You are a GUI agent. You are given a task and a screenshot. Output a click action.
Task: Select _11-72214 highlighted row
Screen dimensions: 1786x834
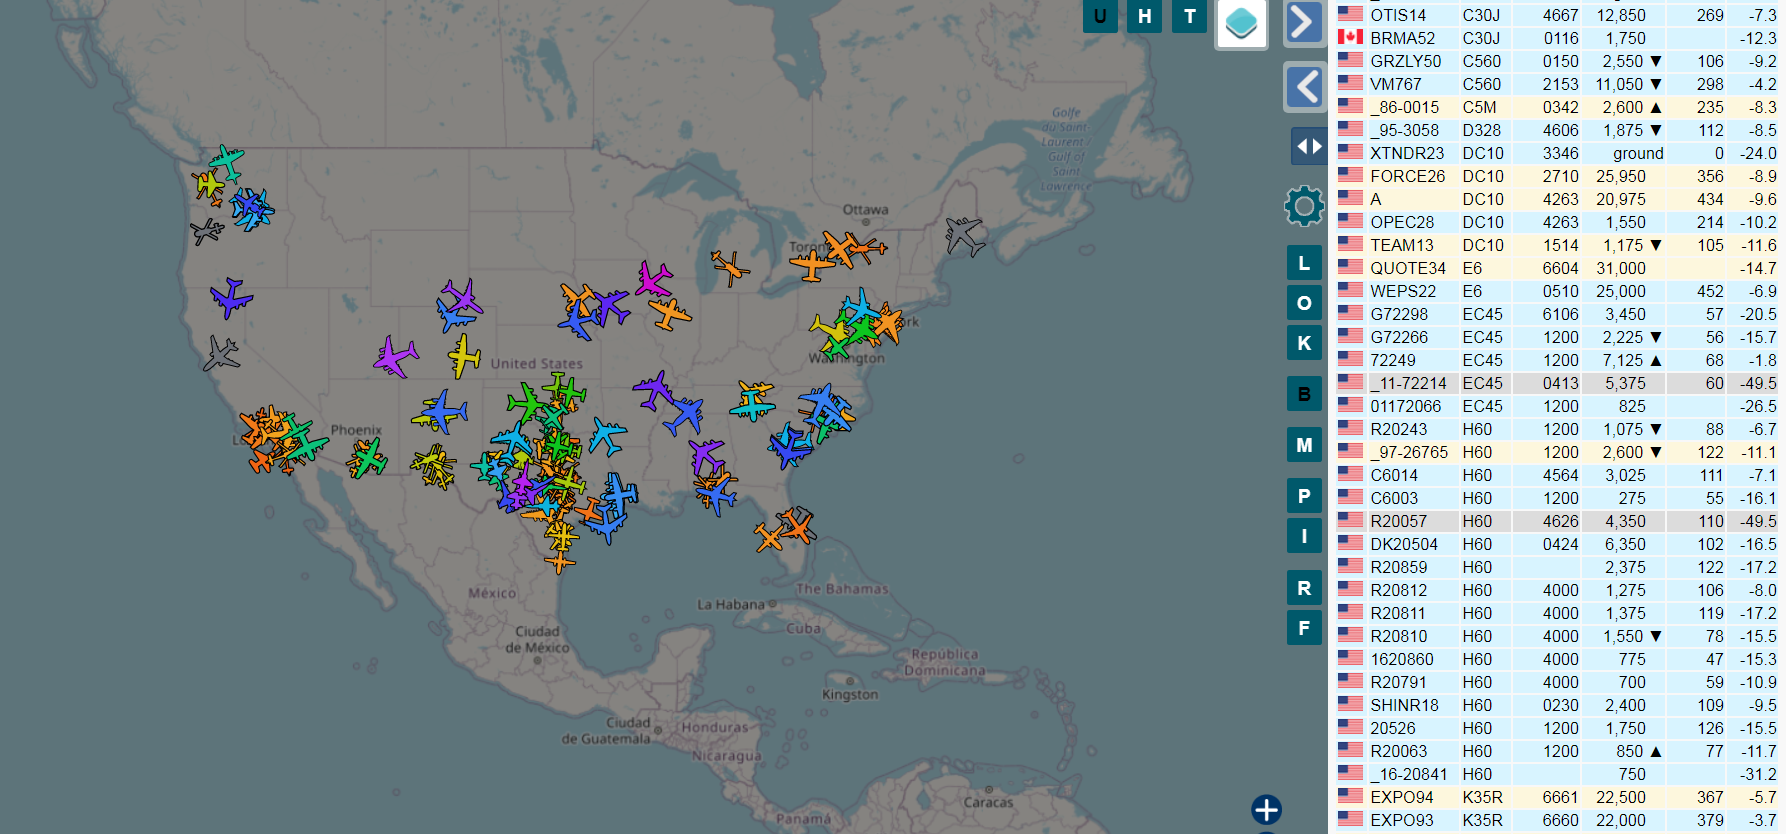1557,383
